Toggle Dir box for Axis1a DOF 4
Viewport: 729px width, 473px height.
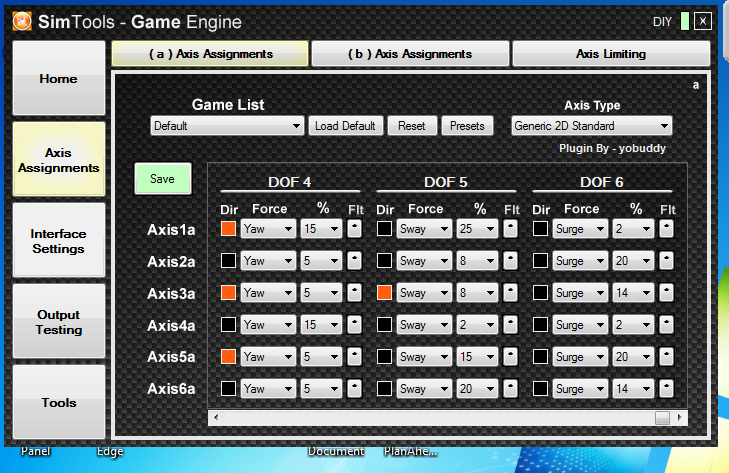(x=228, y=229)
